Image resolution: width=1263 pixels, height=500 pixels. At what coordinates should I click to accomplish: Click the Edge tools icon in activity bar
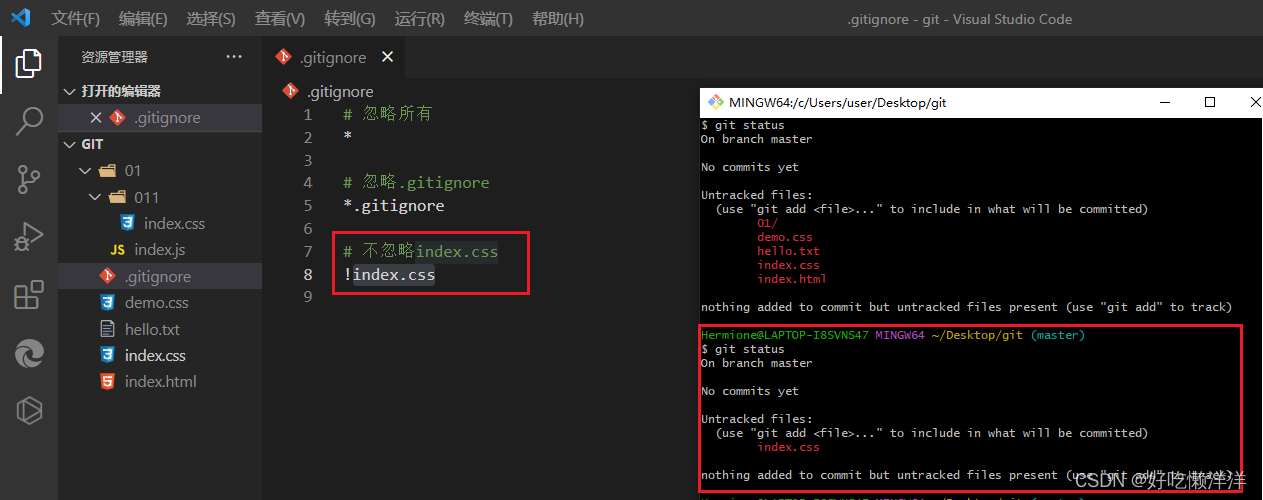click(28, 353)
